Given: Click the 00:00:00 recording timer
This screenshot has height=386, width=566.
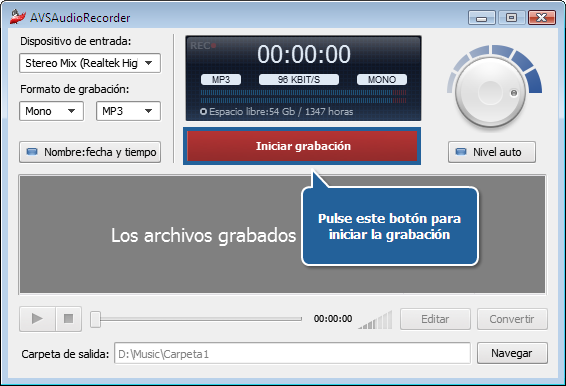Looking at the screenshot, I should tap(304, 55).
